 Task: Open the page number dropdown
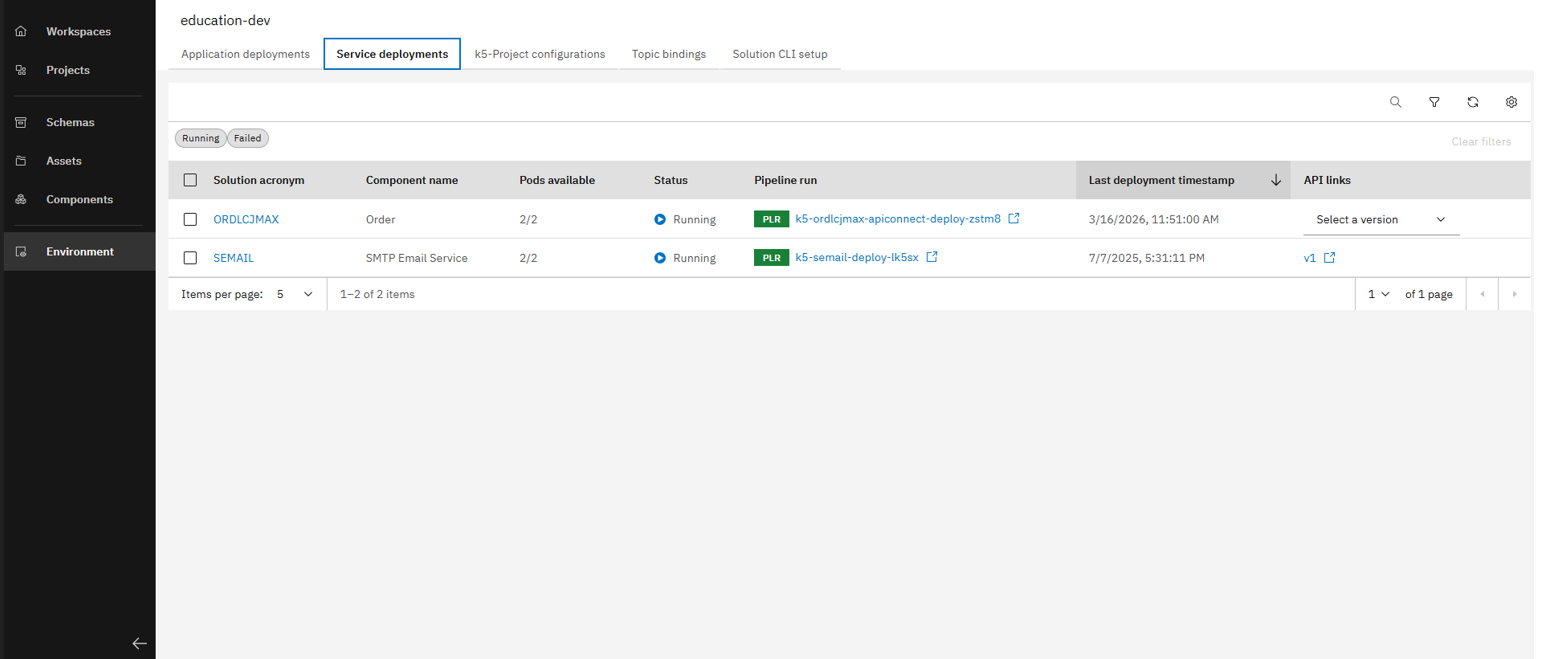click(1379, 294)
